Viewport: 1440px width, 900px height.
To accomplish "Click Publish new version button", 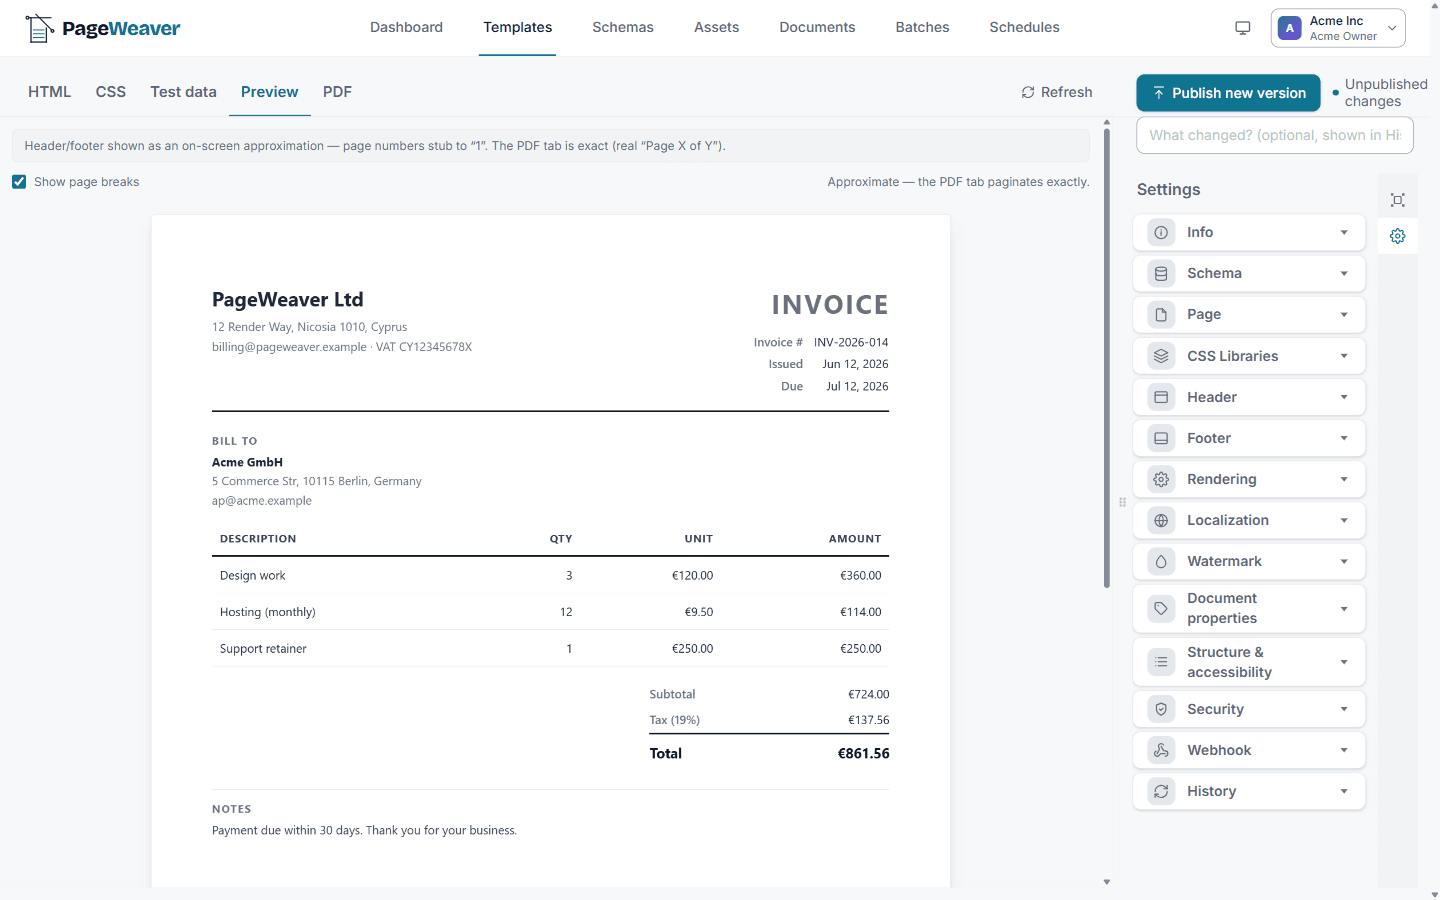I will click(x=1228, y=93).
